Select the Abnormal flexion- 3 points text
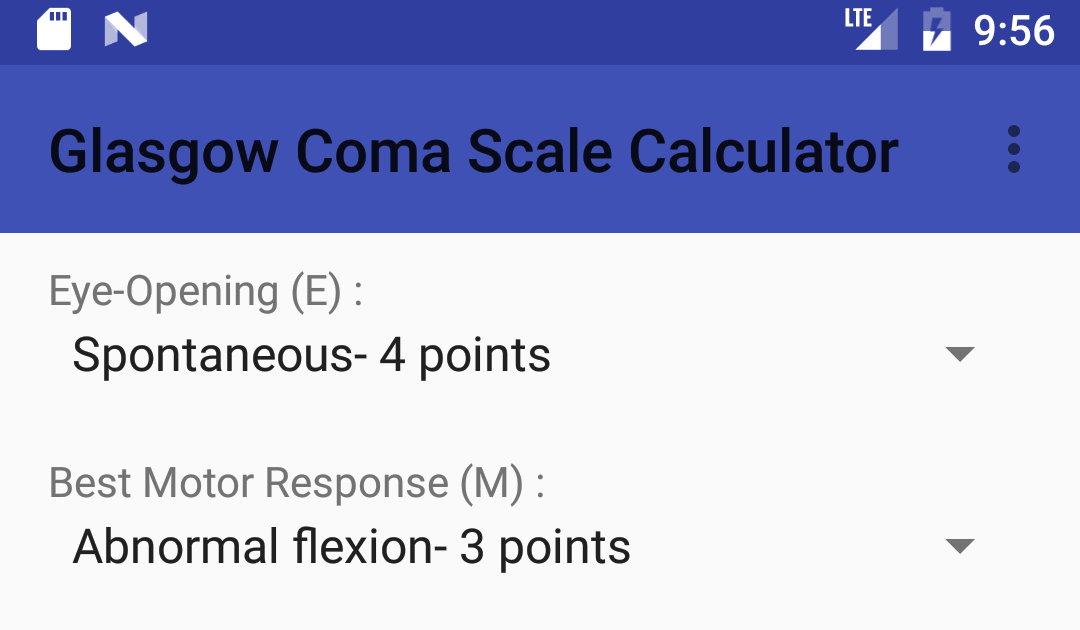 click(x=350, y=546)
